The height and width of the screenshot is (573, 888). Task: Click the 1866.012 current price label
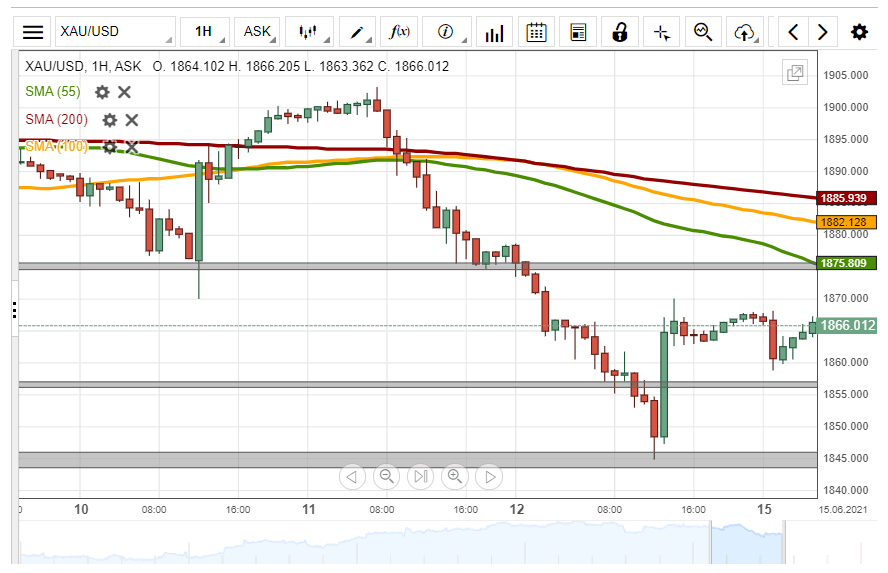pos(846,326)
